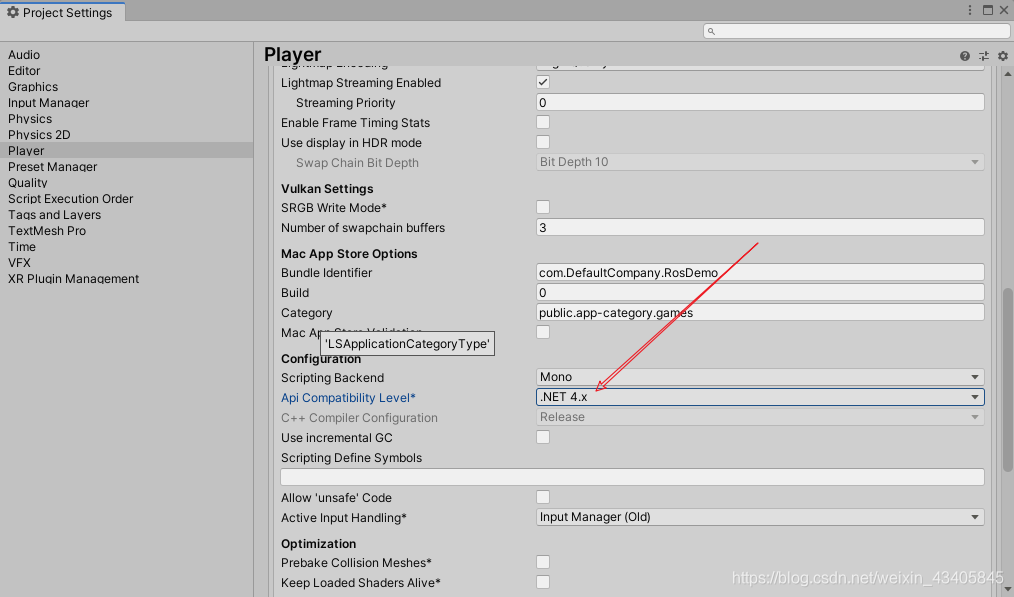
Task: Open the Player settings gear menu
Action: pyautogui.click(x=1002, y=56)
